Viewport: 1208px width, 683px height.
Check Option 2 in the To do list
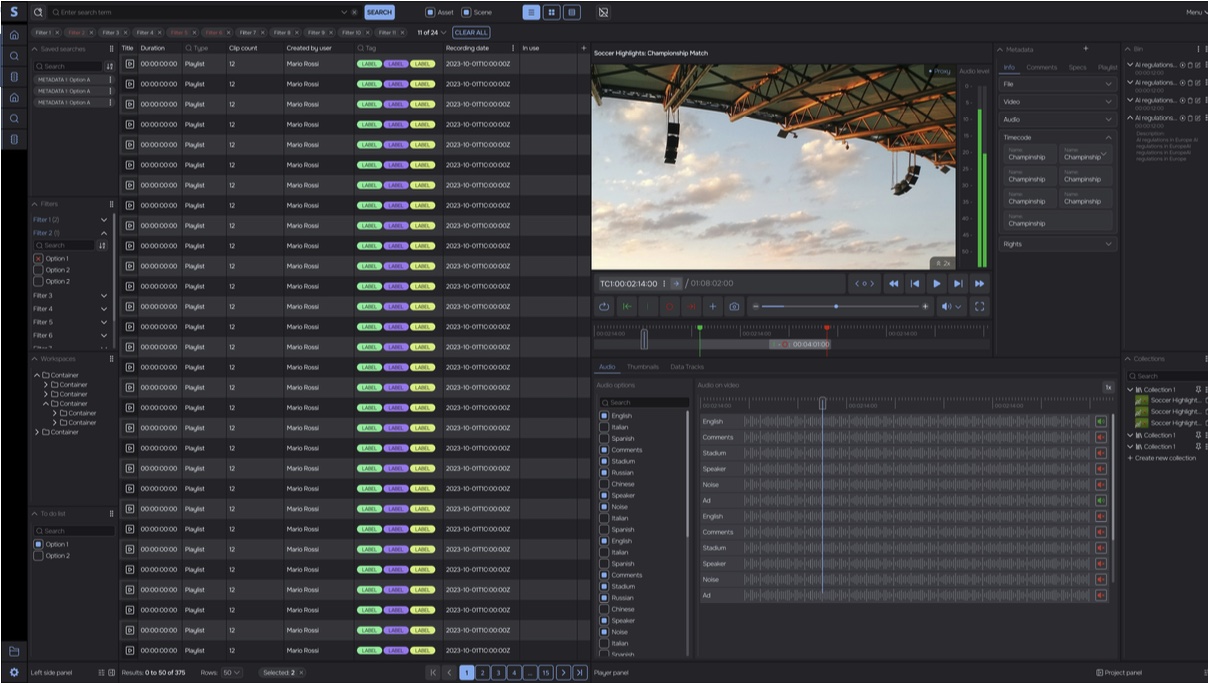(39, 556)
